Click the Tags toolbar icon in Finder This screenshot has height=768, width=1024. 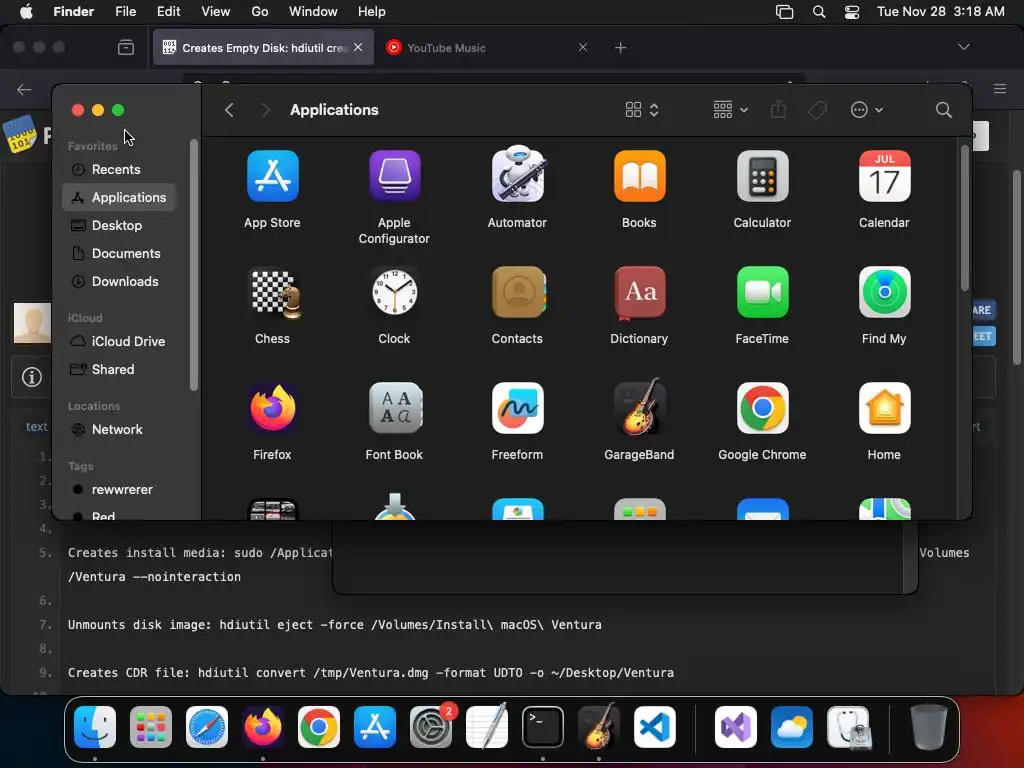pyautogui.click(x=817, y=110)
